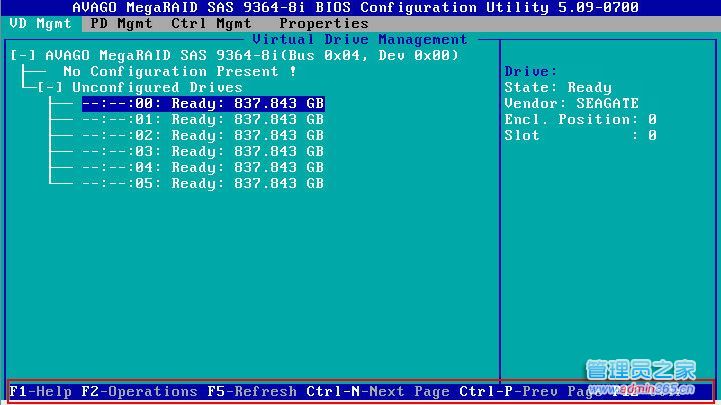Click the F1-Help hint in footer
The width and height of the screenshot is (721, 405).
pos(40,392)
